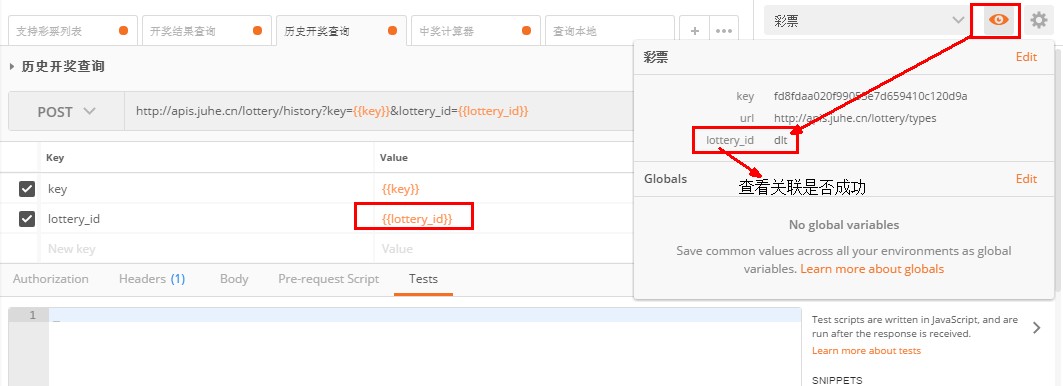
Task: Open the Pre-request Script tab
Action: pos(329,279)
